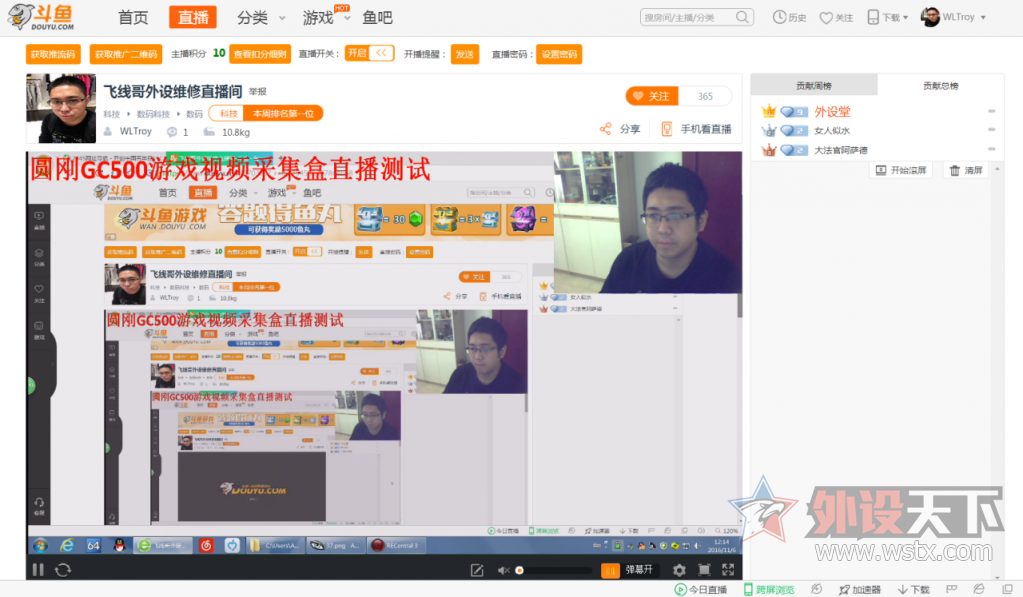Unmute the player speaker icon
This screenshot has height=597, width=1023.
pyautogui.click(x=503, y=570)
